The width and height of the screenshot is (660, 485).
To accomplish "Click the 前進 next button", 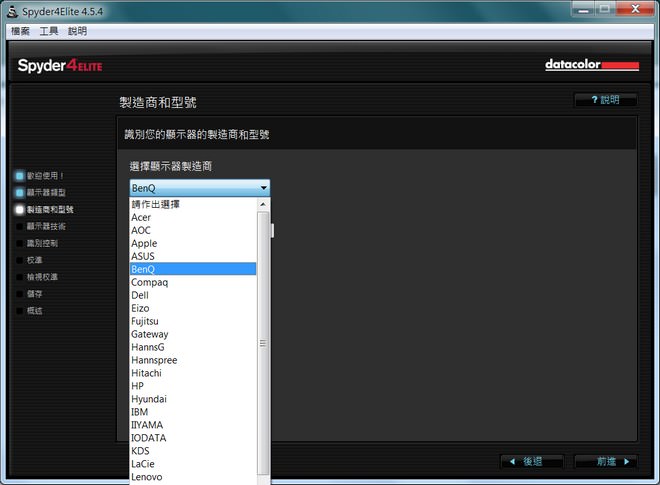I will point(606,461).
